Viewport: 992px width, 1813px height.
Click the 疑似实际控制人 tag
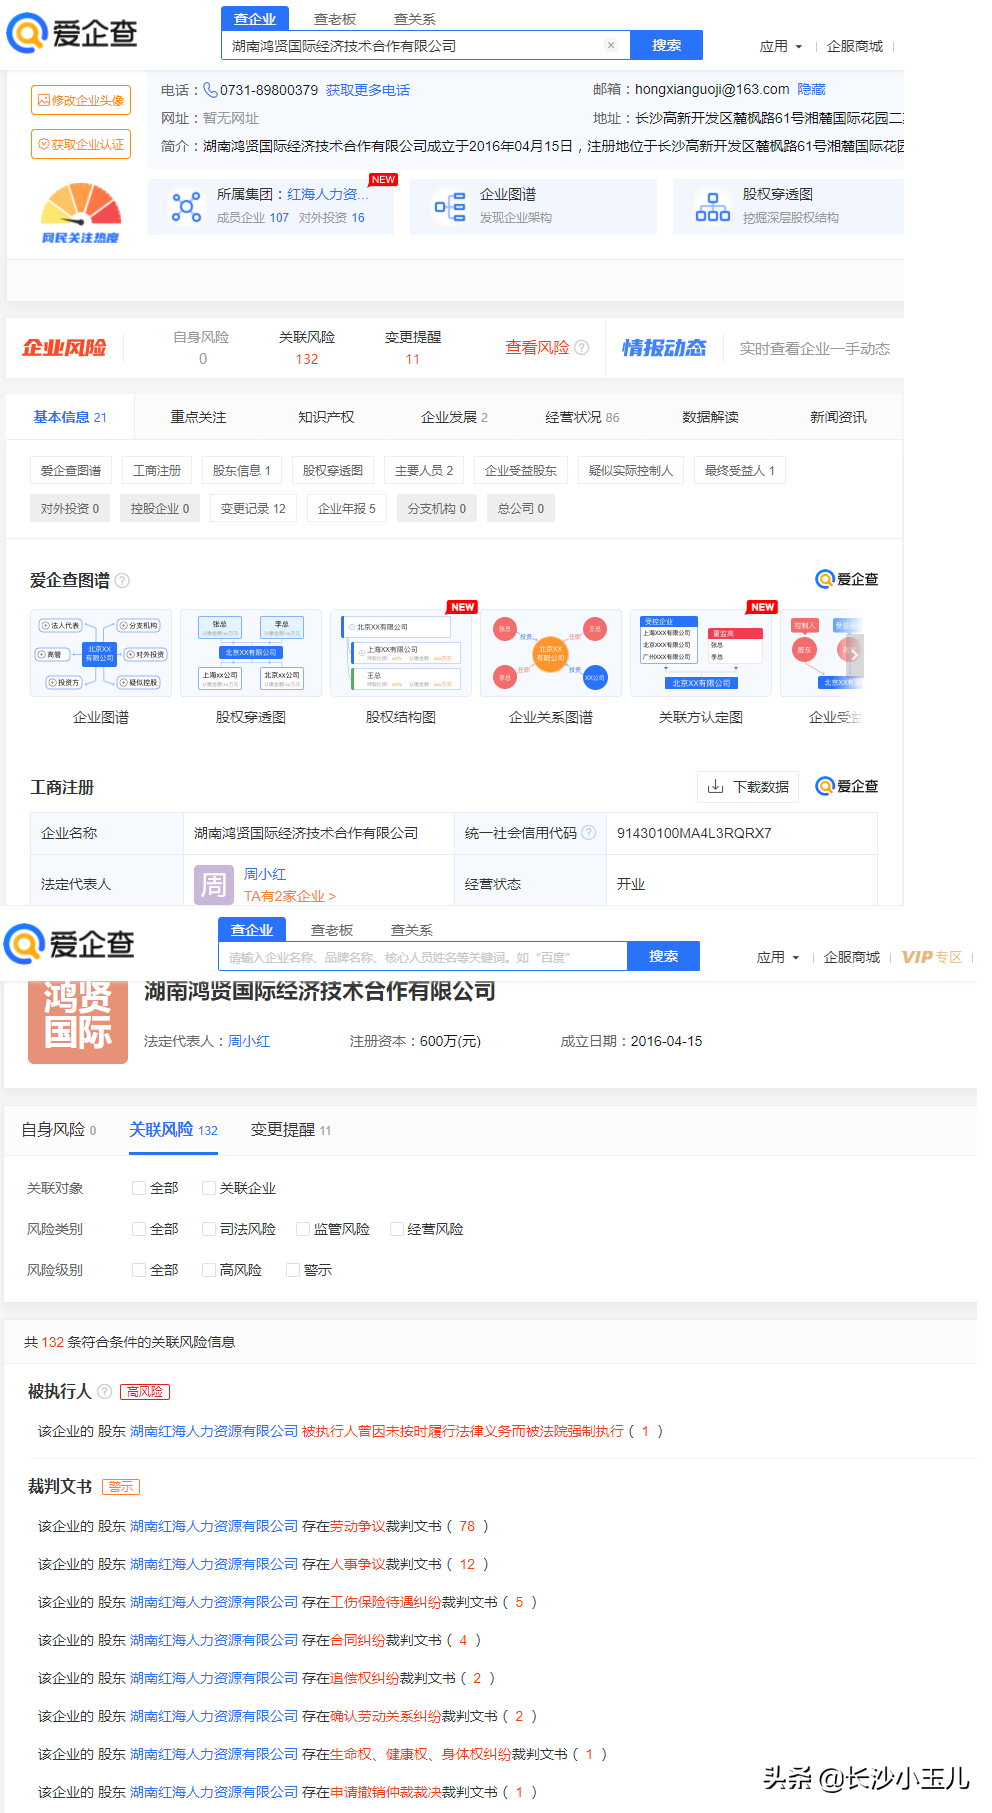(631, 470)
